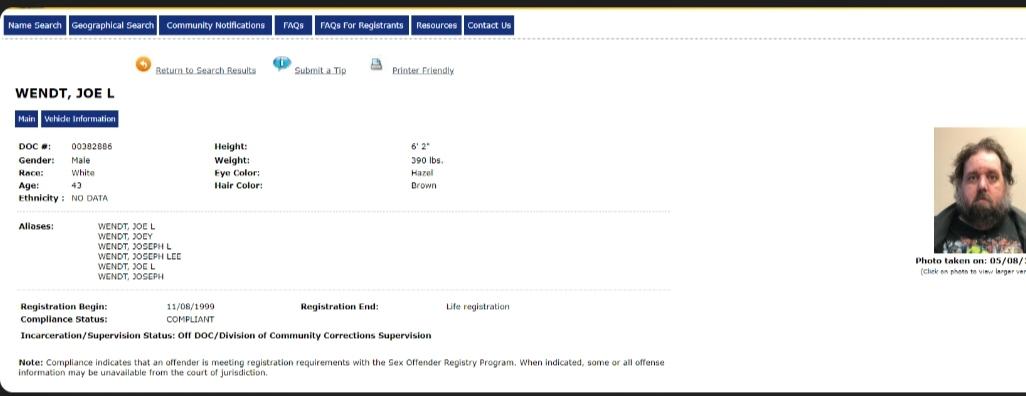Click the blue Submit a Tip speech bubble icon
Screen dimensions: 1026x396
[x=281, y=63]
